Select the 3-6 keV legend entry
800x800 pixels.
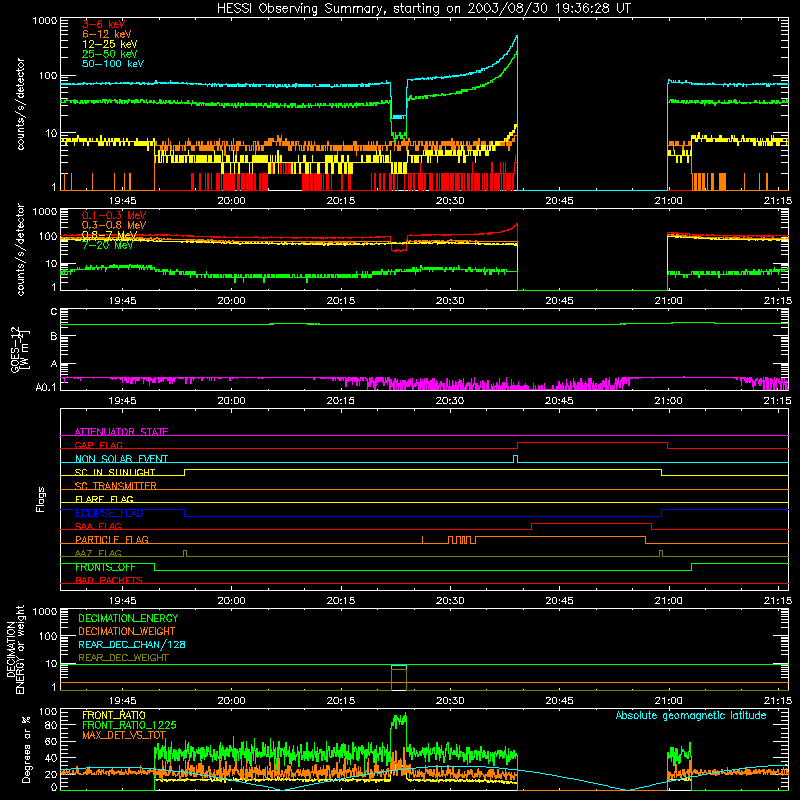103,24
